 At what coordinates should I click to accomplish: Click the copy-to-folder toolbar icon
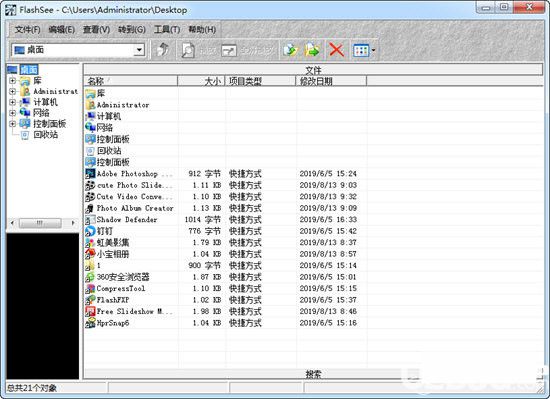290,50
